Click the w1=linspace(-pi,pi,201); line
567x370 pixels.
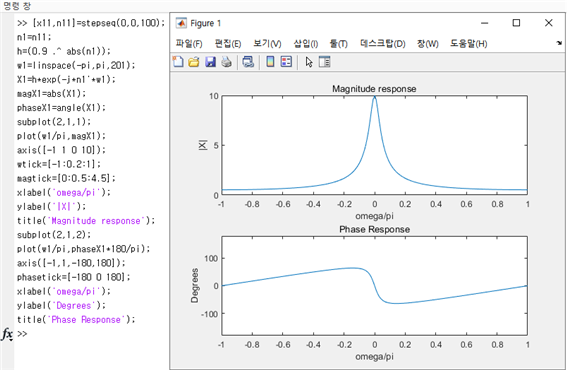coord(76,65)
